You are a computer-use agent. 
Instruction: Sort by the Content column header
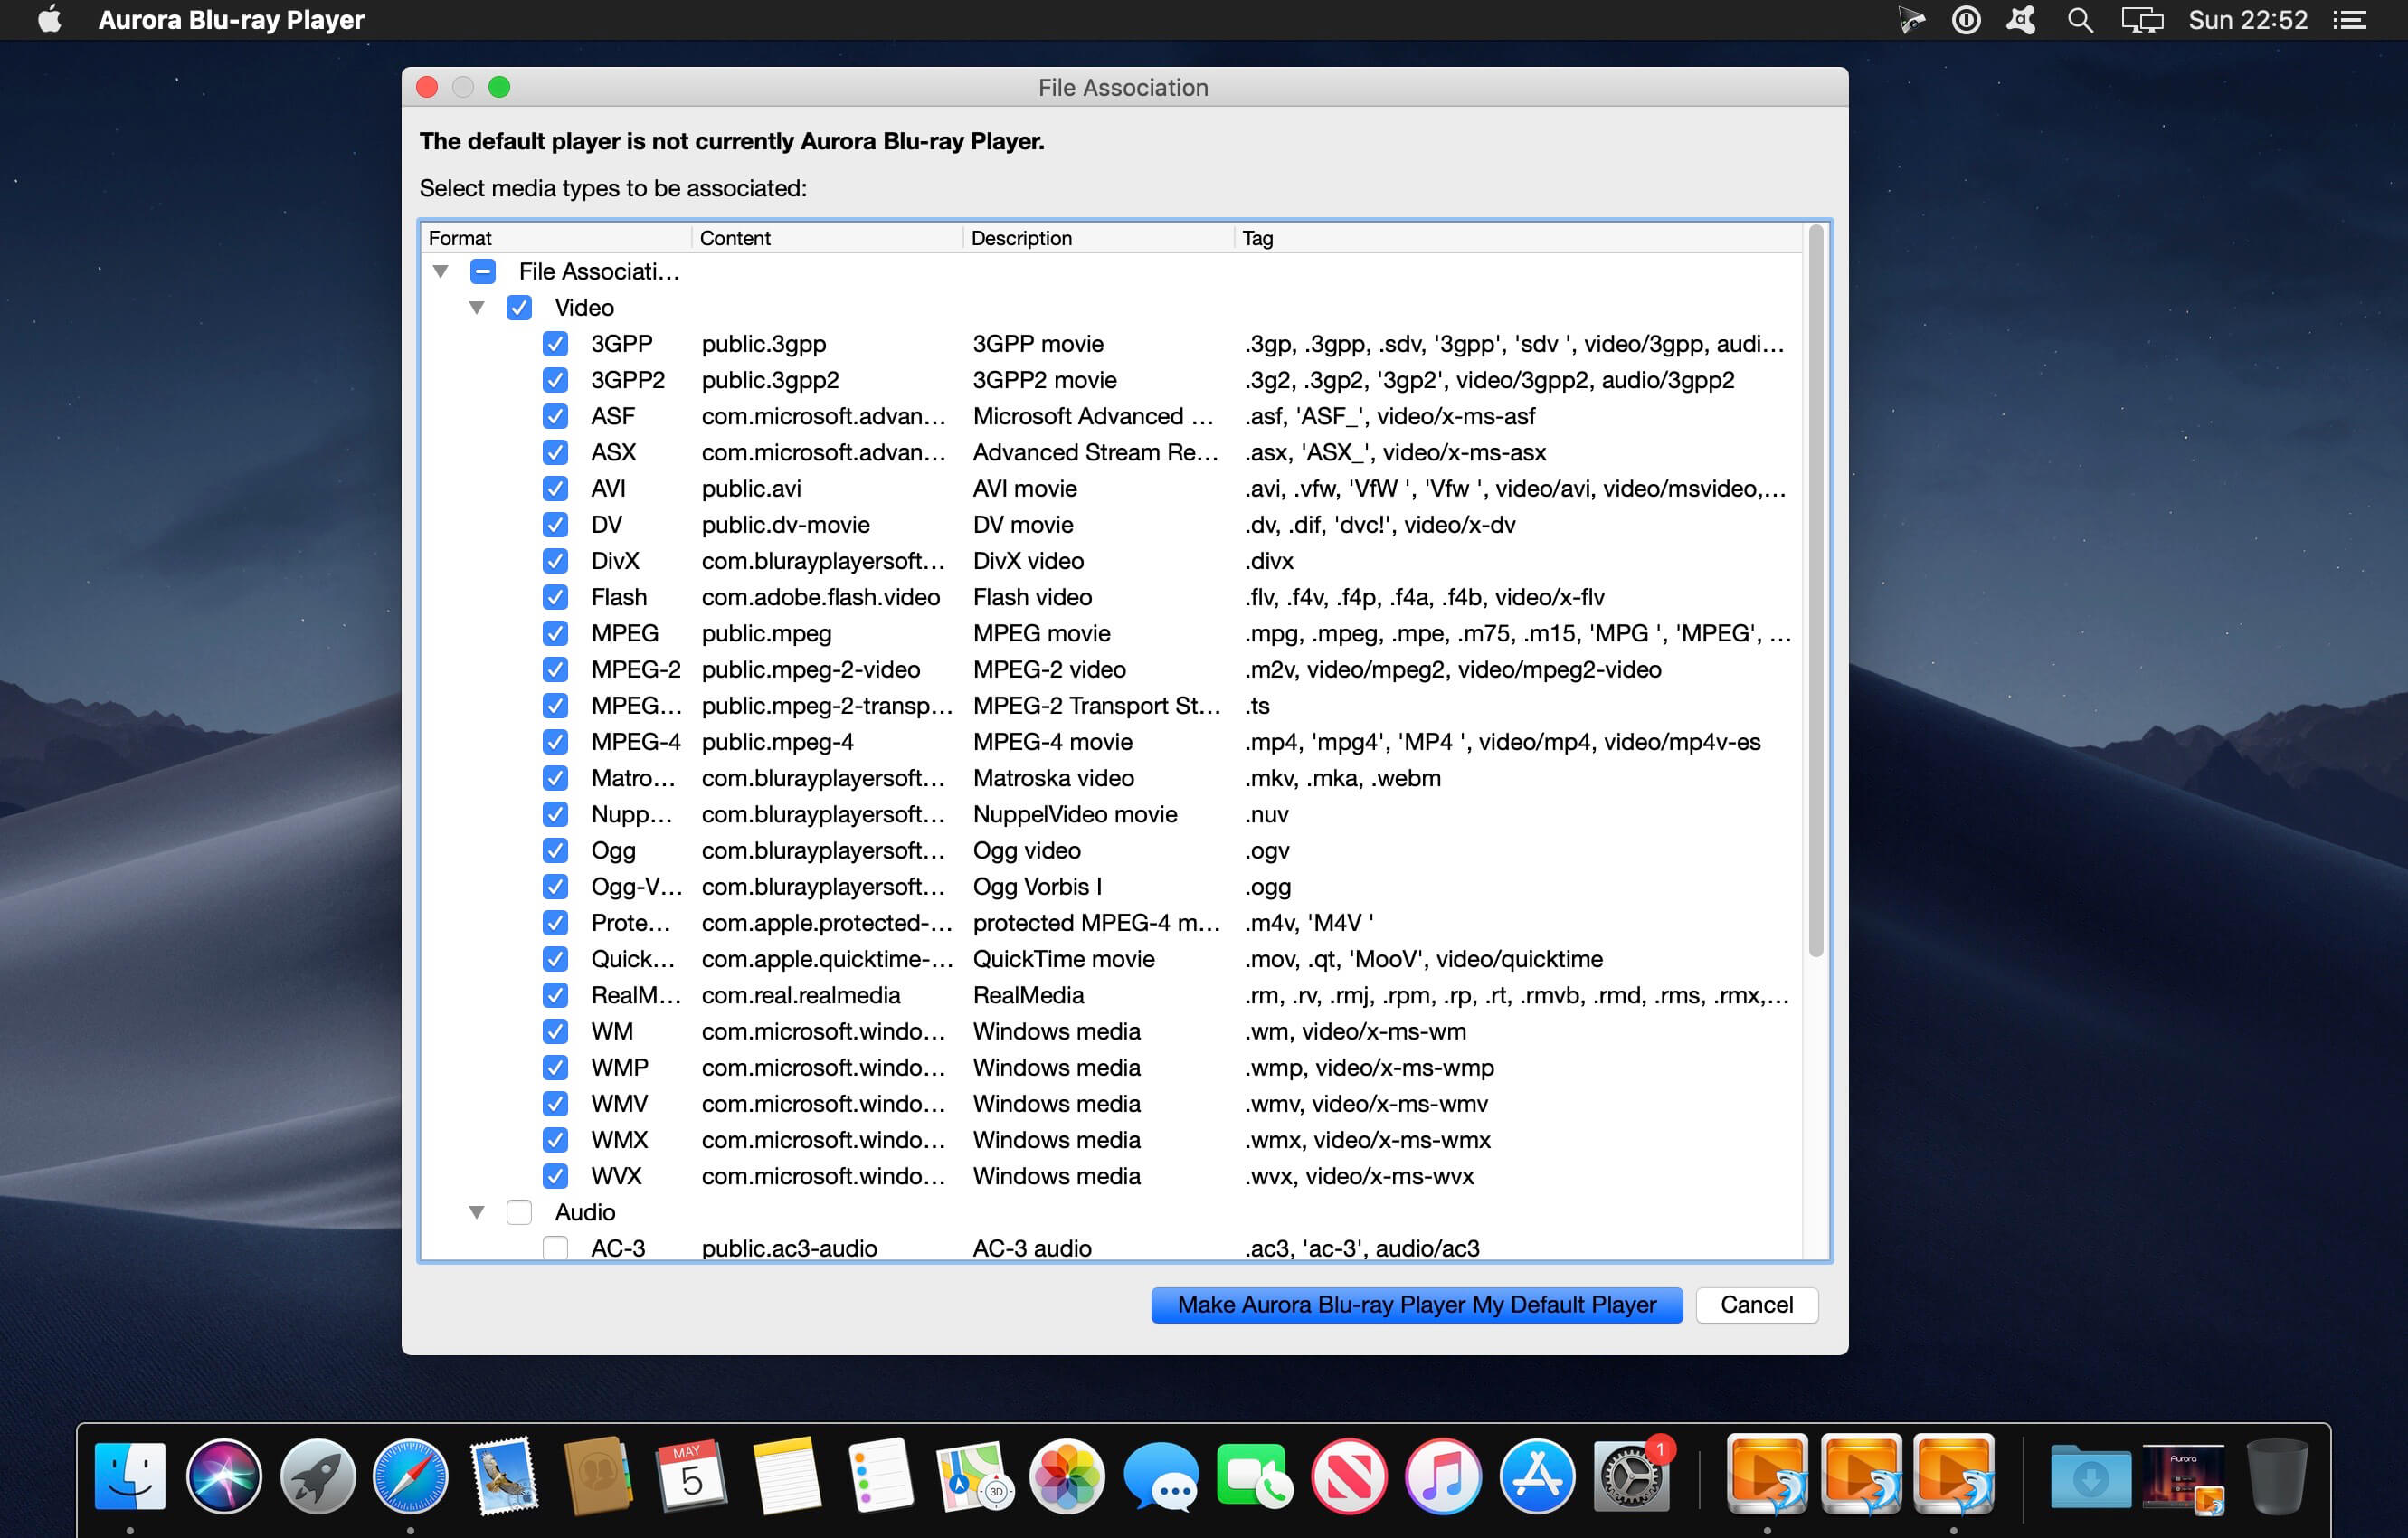click(x=827, y=238)
